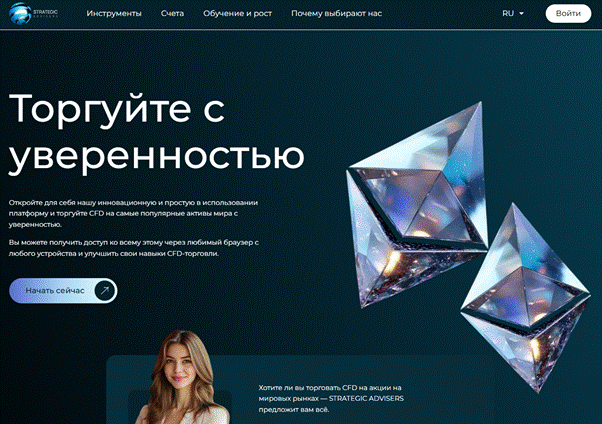Click the woman's portrait photo
Screen dimensions: 602x424
pyautogui.click(x=184, y=378)
